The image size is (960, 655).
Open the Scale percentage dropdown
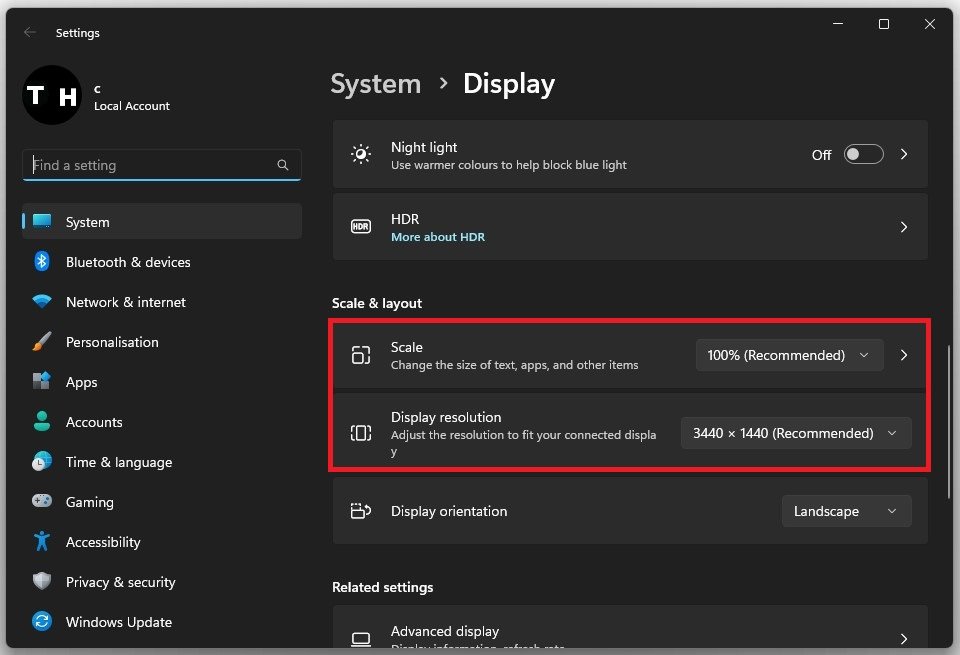pyautogui.click(x=789, y=355)
